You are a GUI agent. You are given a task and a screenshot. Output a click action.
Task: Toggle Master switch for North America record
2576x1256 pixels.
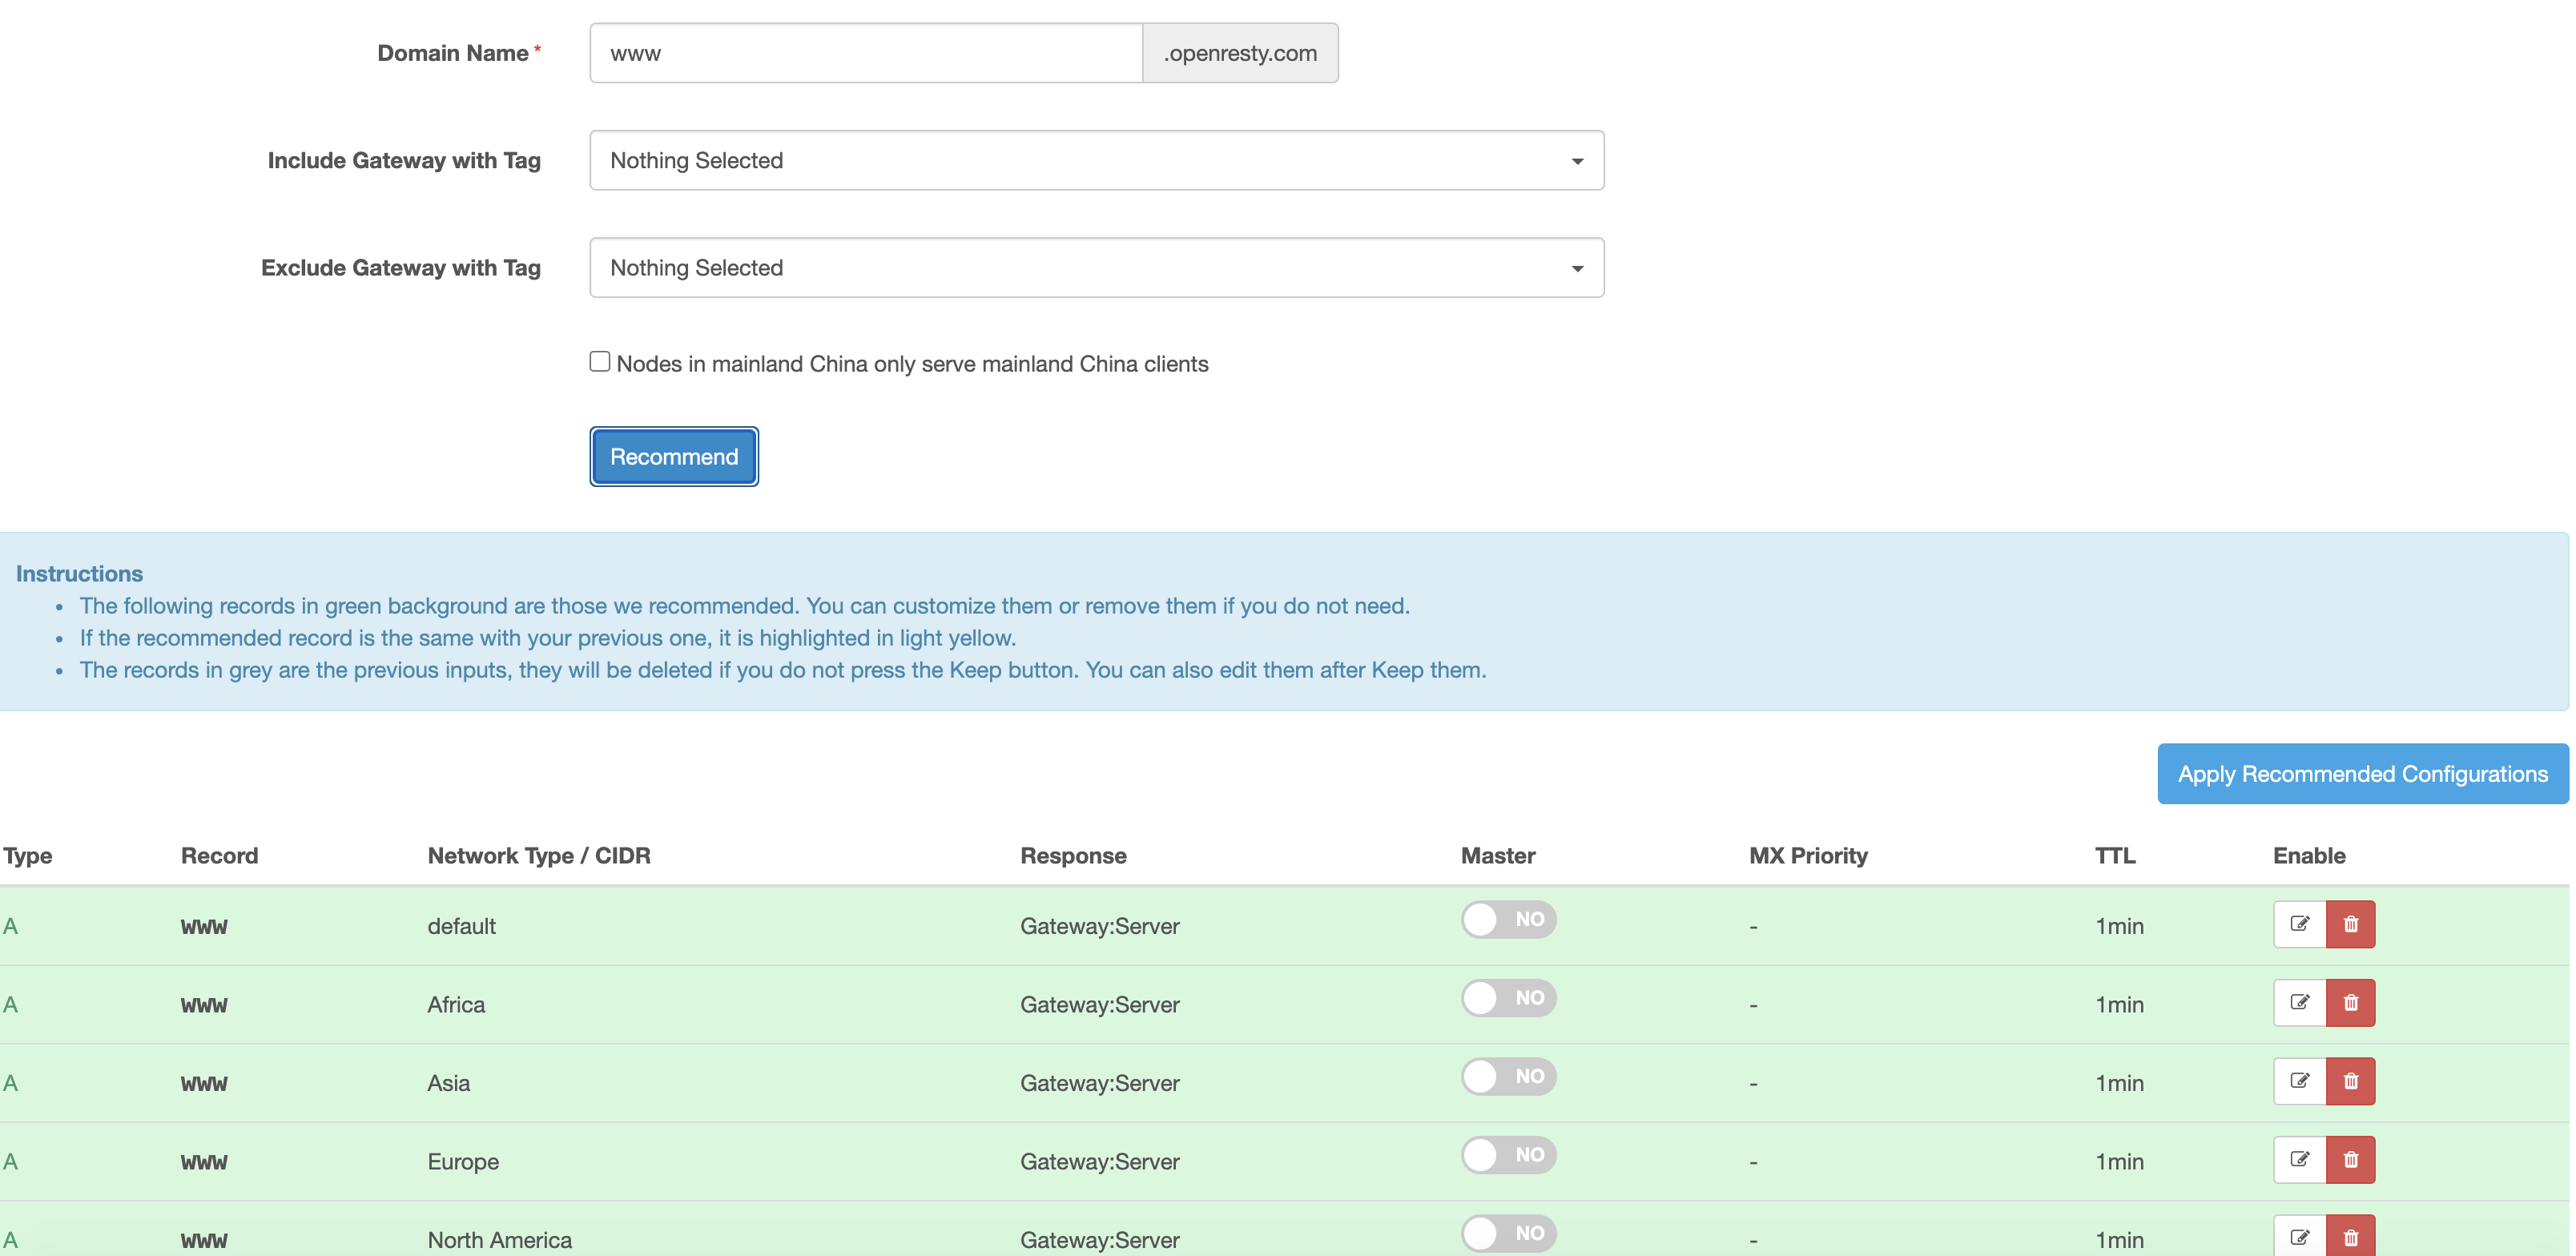pyautogui.click(x=1508, y=1234)
